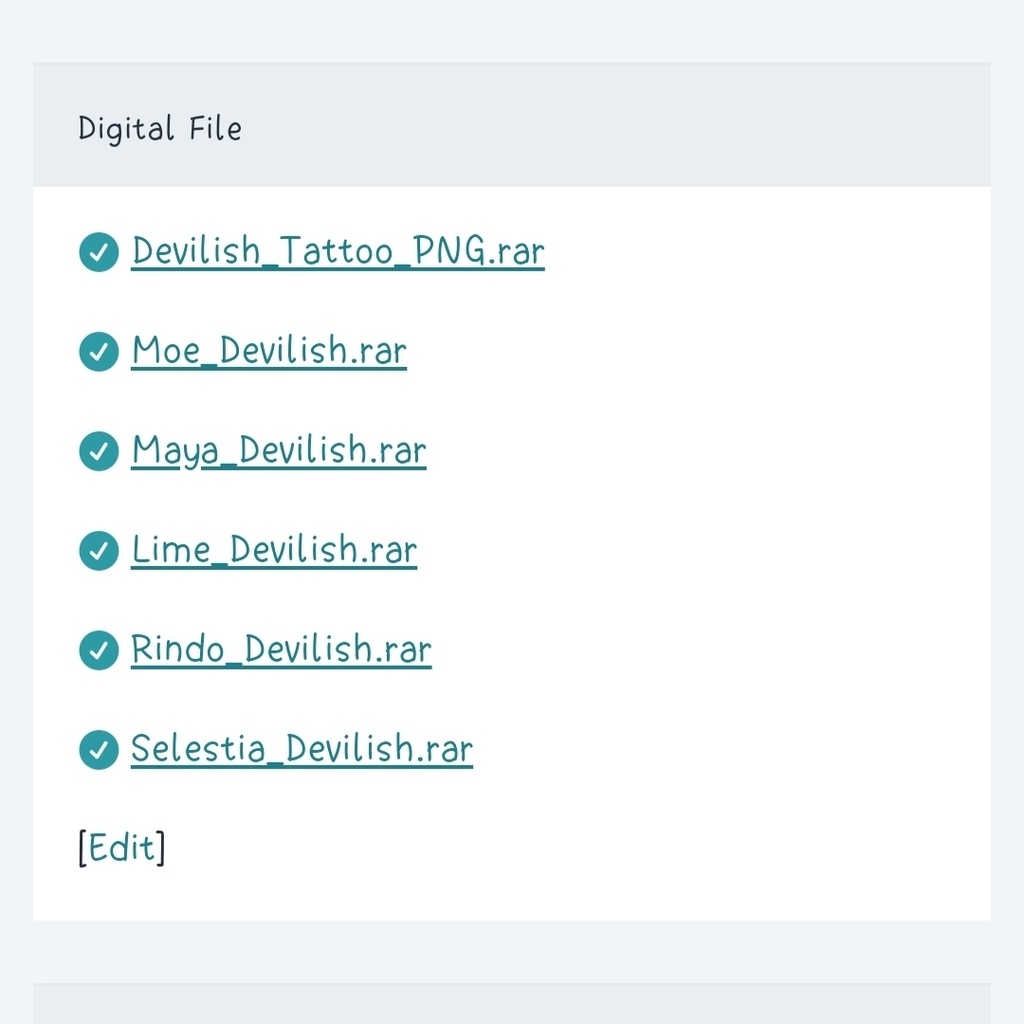
Task: Click the page background above the Digital File card
Action: pyautogui.click(x=511, y=30)
